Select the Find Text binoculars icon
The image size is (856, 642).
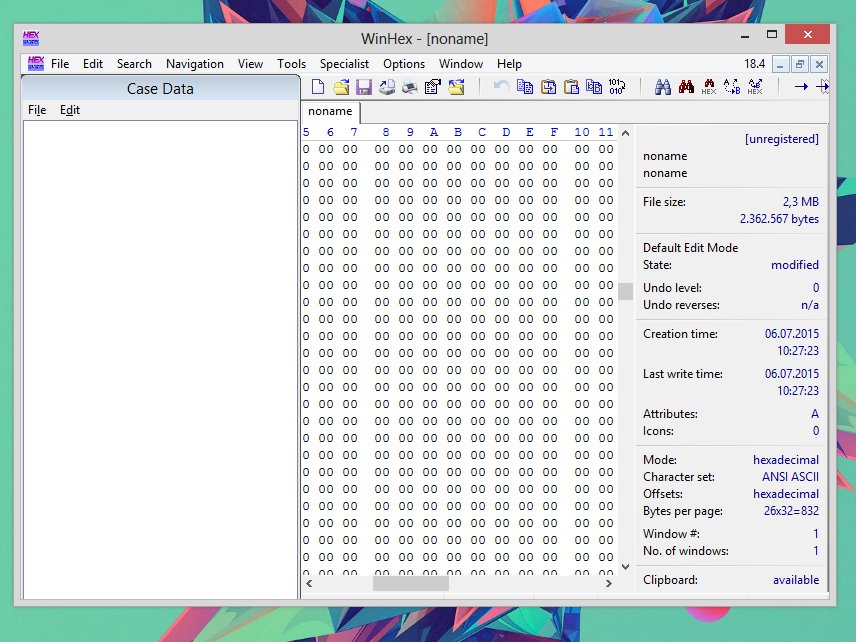(664, 87)
